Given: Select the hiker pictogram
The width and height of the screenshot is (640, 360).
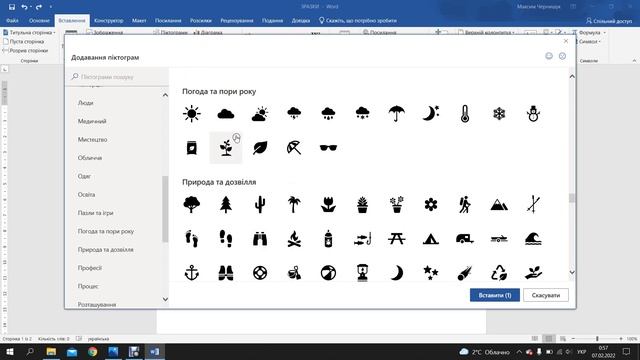Looking at the screenshot, I should 465,204.
